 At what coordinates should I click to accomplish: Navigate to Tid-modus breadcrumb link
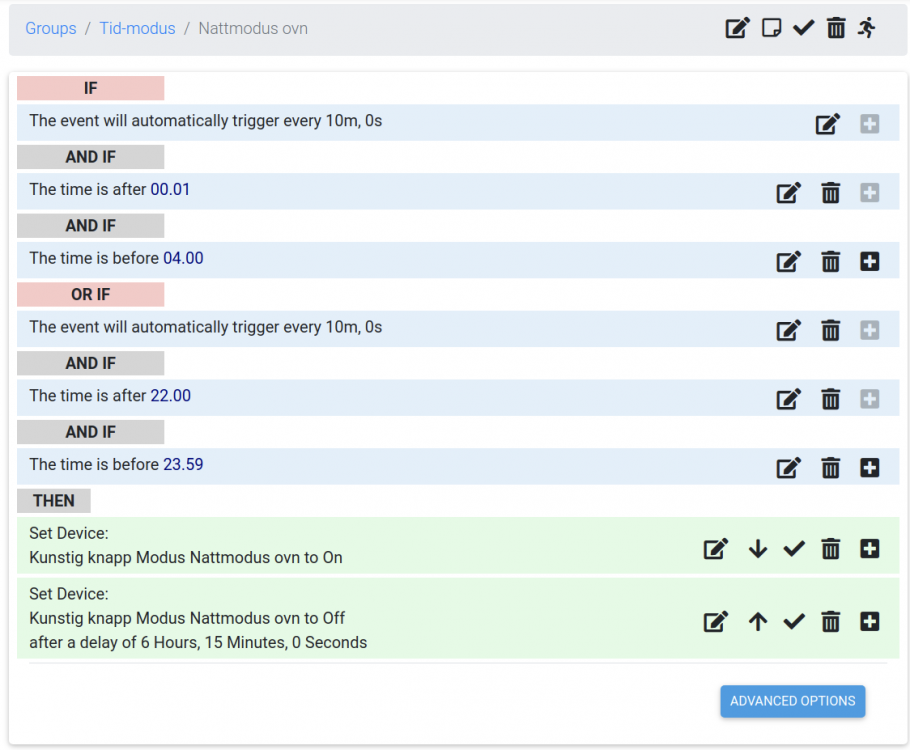click(137, 28)
